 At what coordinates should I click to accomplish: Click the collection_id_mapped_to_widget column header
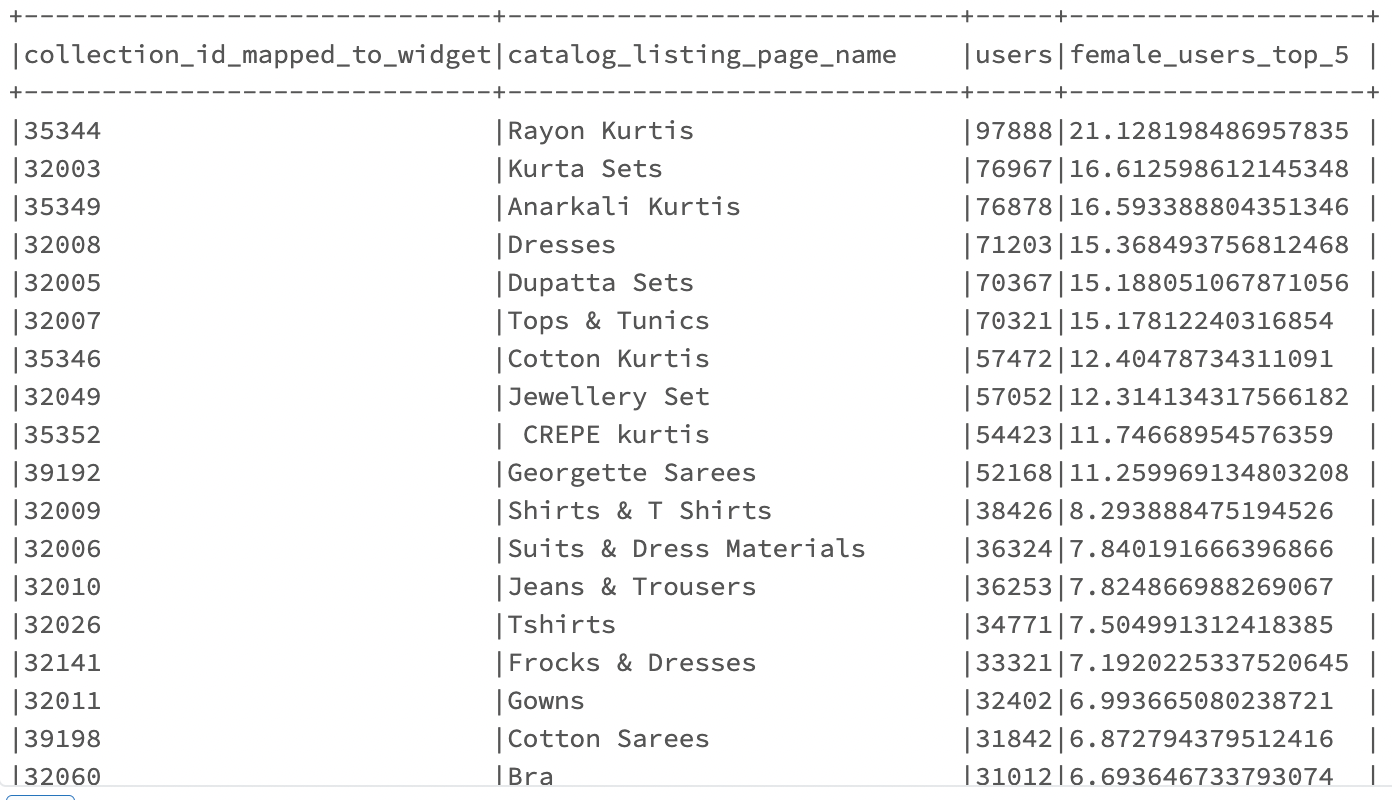tap(257, 55)
